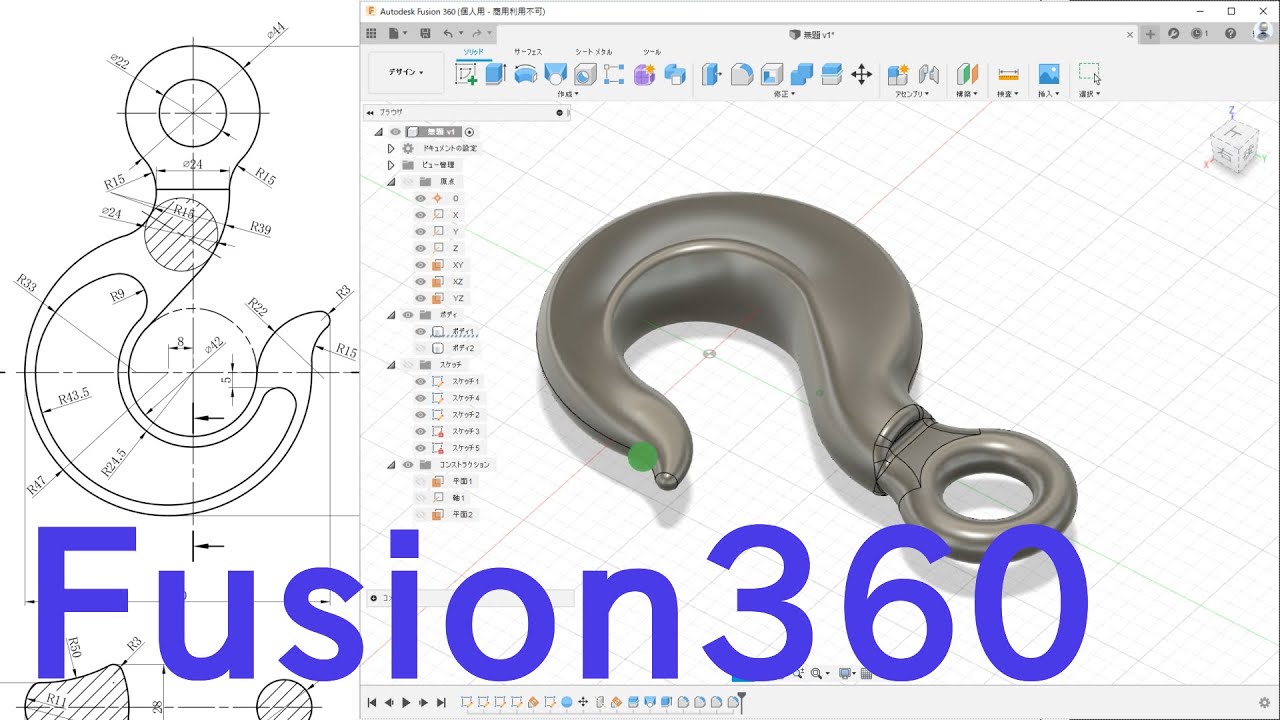Viewport: 1280px width, 720px height.
Task: Click the Save floppy disk icon
Action: pyautogui.click(x=425, y=33)
